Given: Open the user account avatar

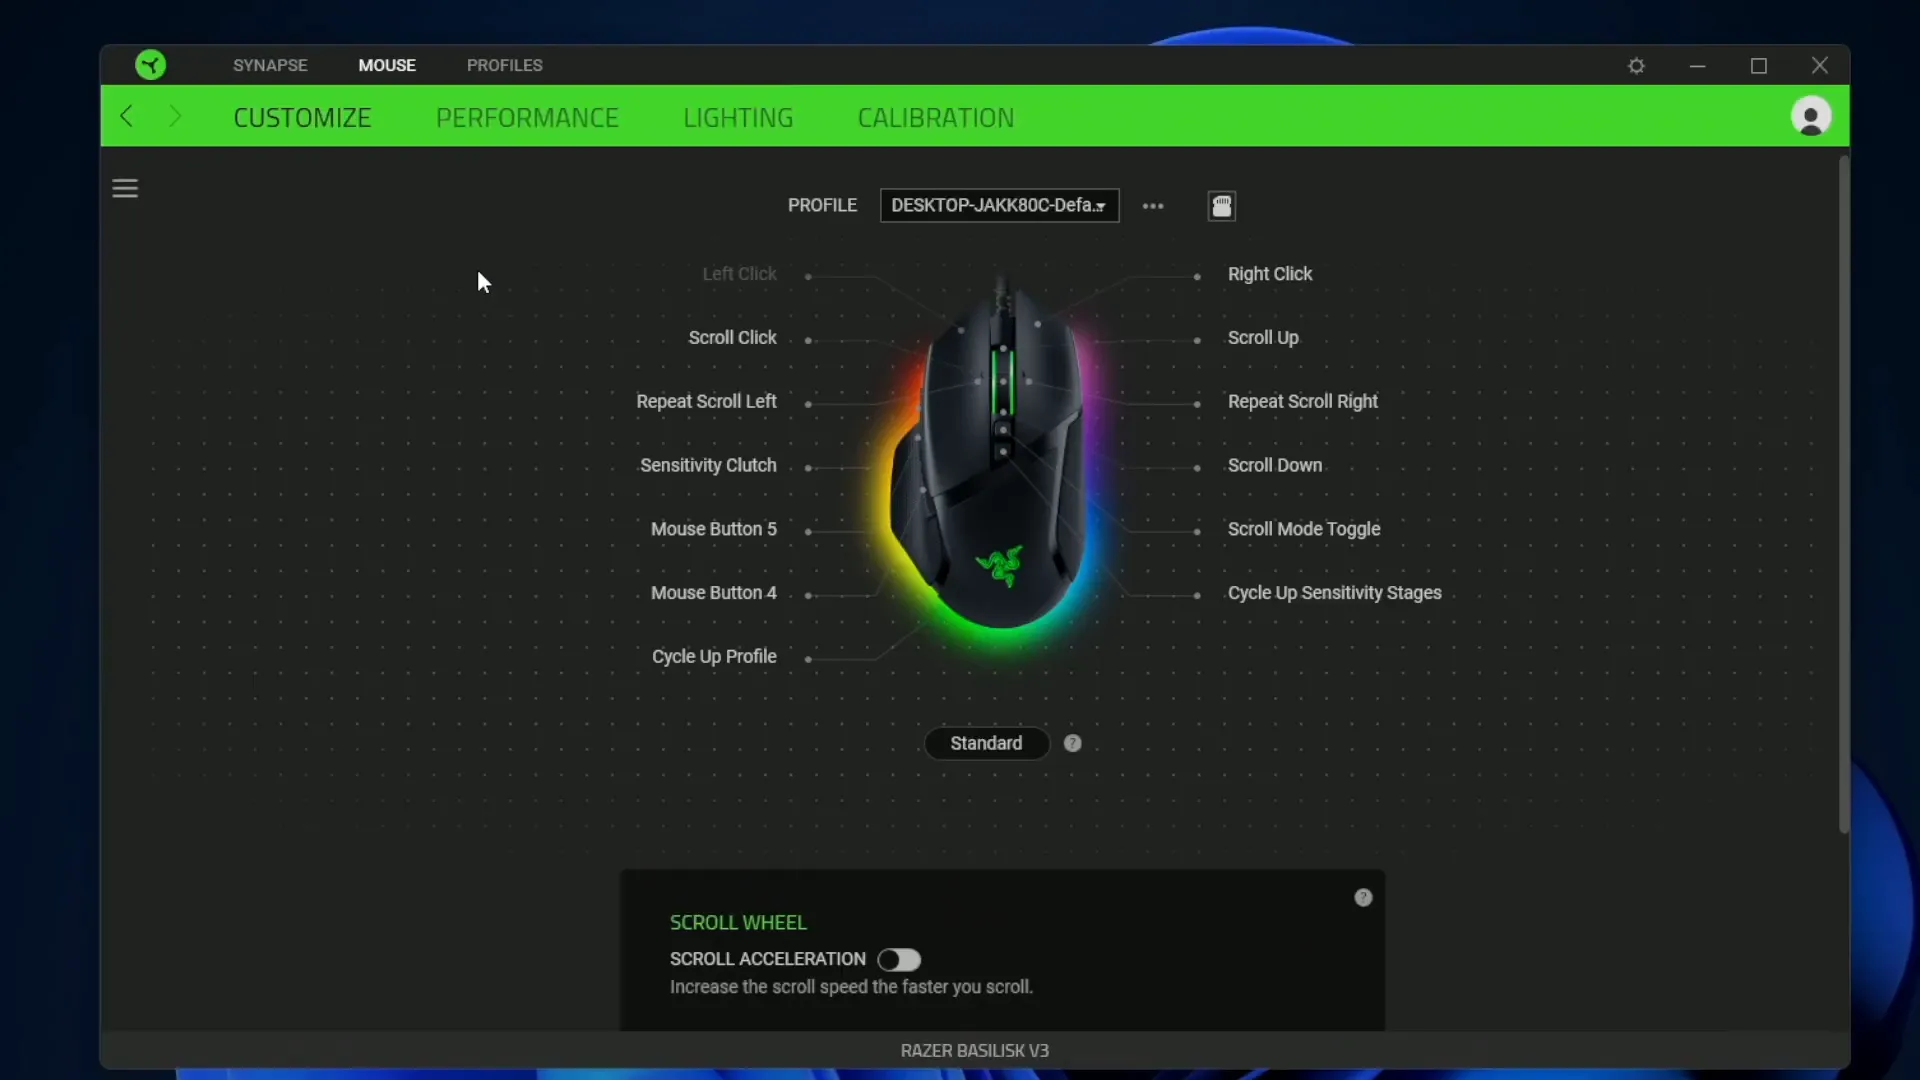Looking at the screenshot, I should pyautogui.click(x=1810, y=116).
